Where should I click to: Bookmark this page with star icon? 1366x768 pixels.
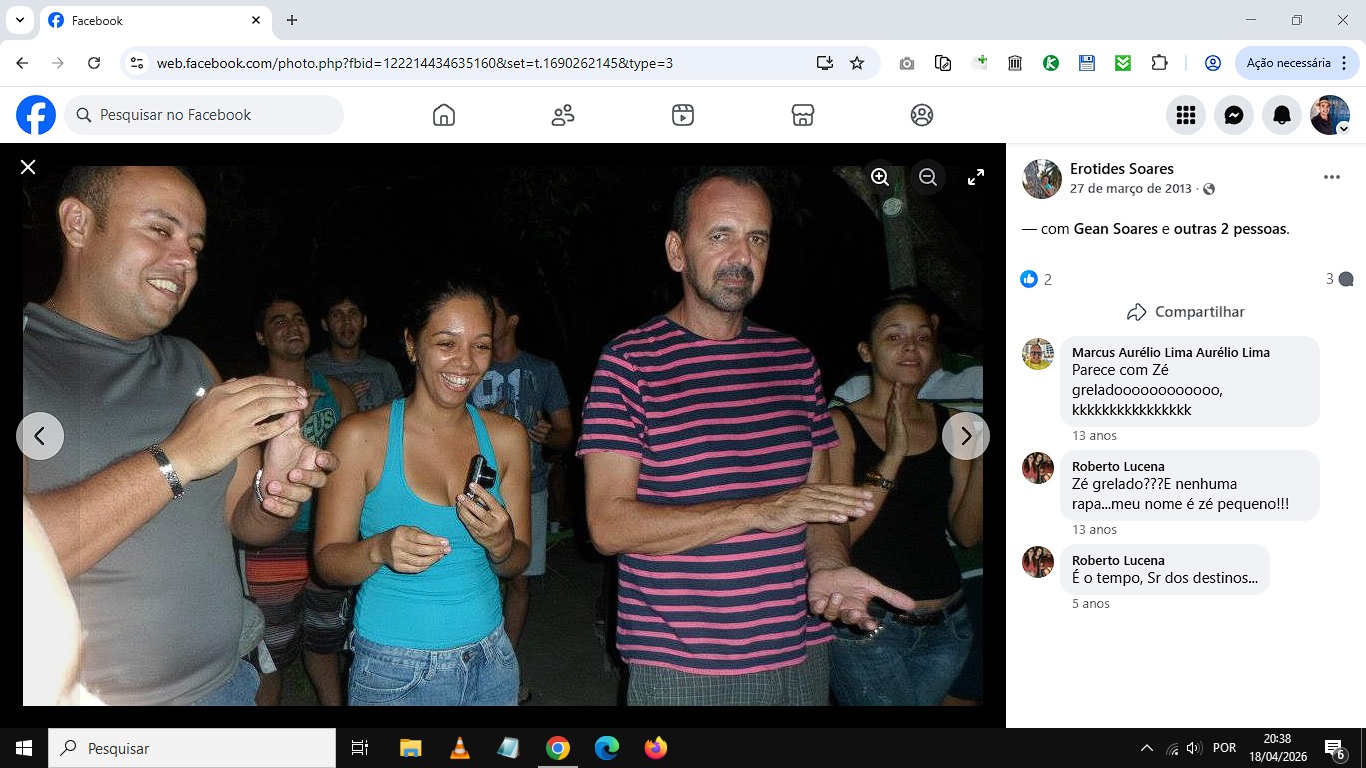coord(857,63)
